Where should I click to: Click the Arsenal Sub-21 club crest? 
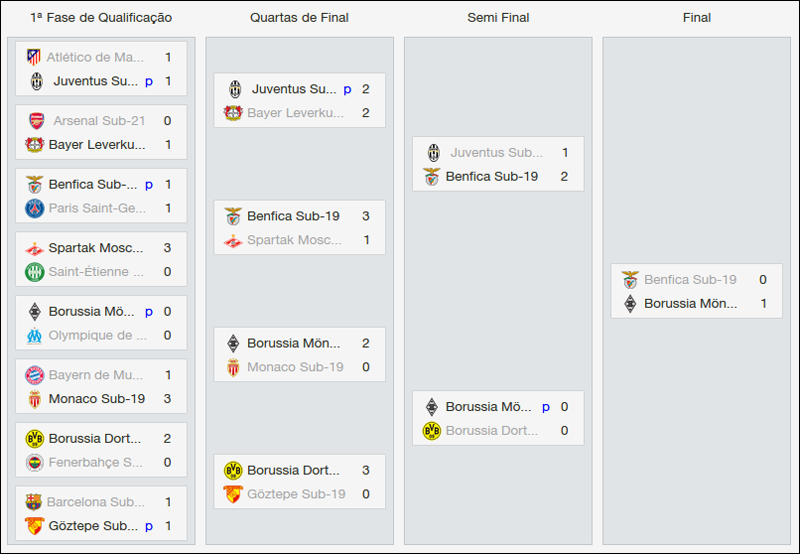(x=36, y=121)
